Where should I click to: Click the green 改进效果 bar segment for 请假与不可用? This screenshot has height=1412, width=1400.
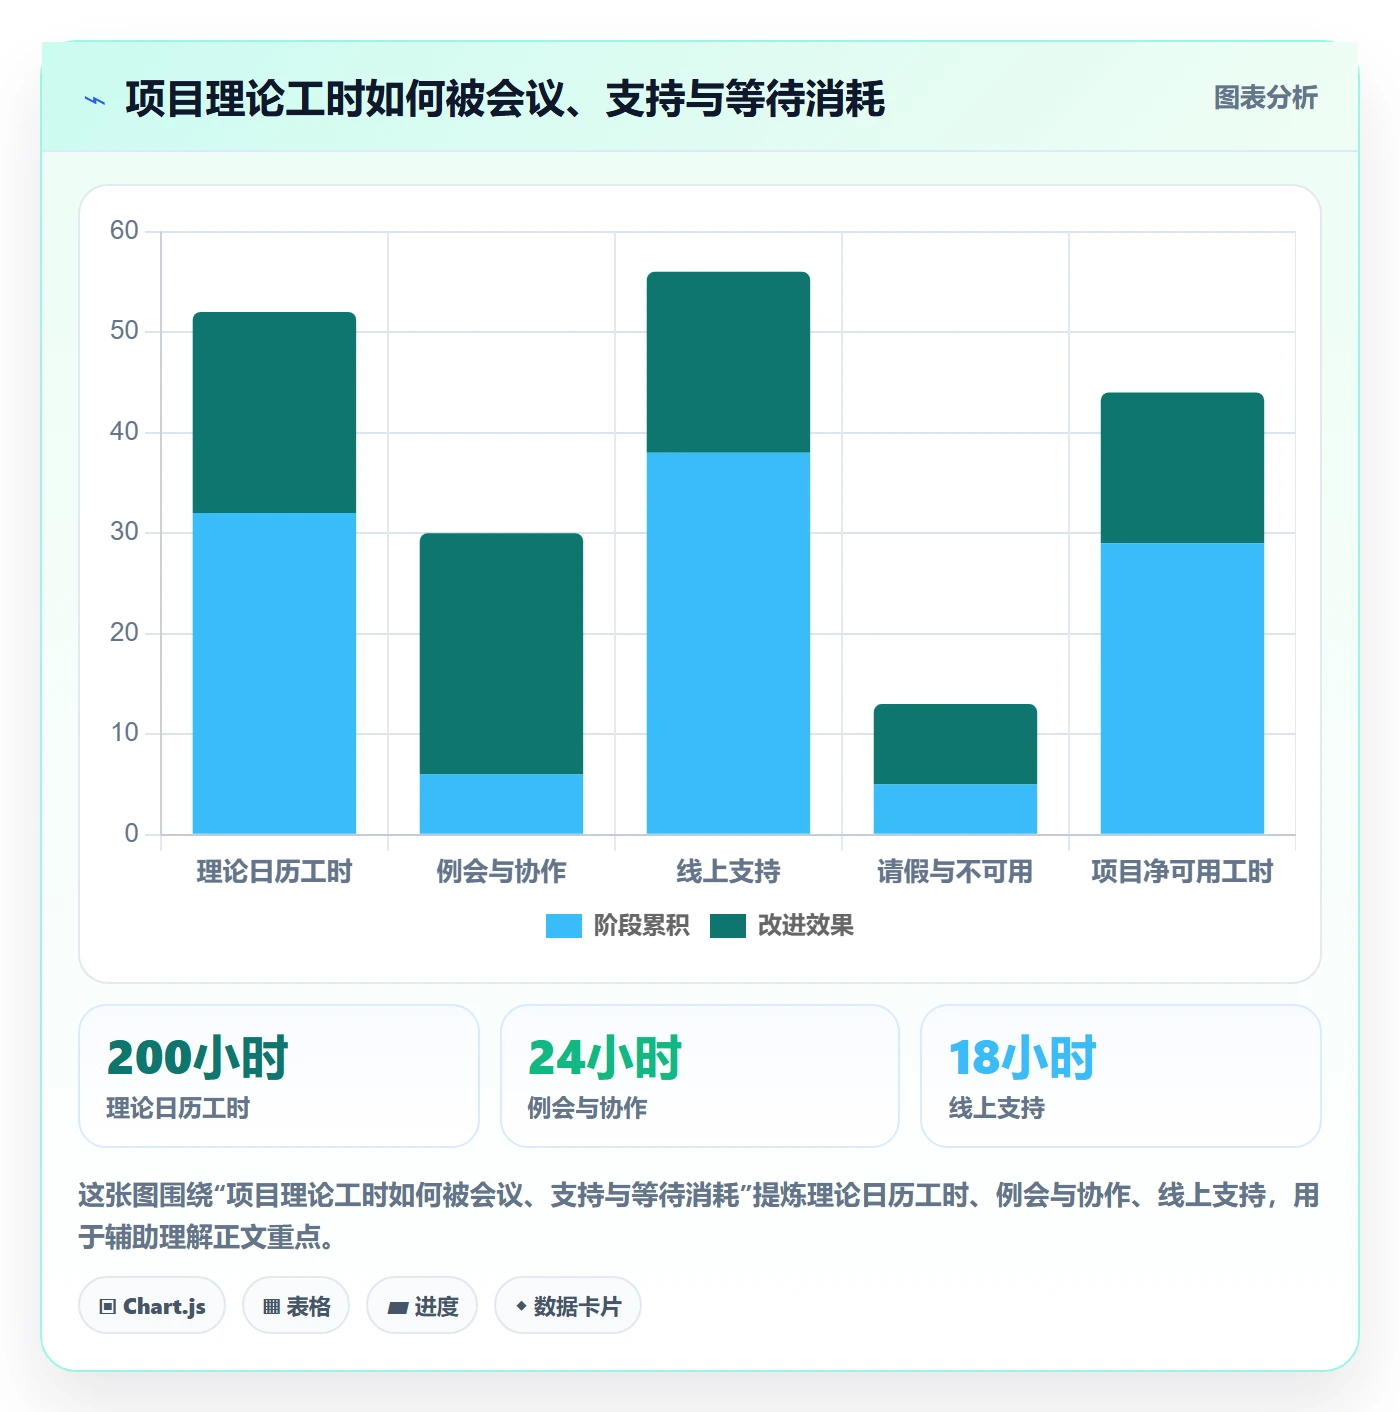pos(955,744)
